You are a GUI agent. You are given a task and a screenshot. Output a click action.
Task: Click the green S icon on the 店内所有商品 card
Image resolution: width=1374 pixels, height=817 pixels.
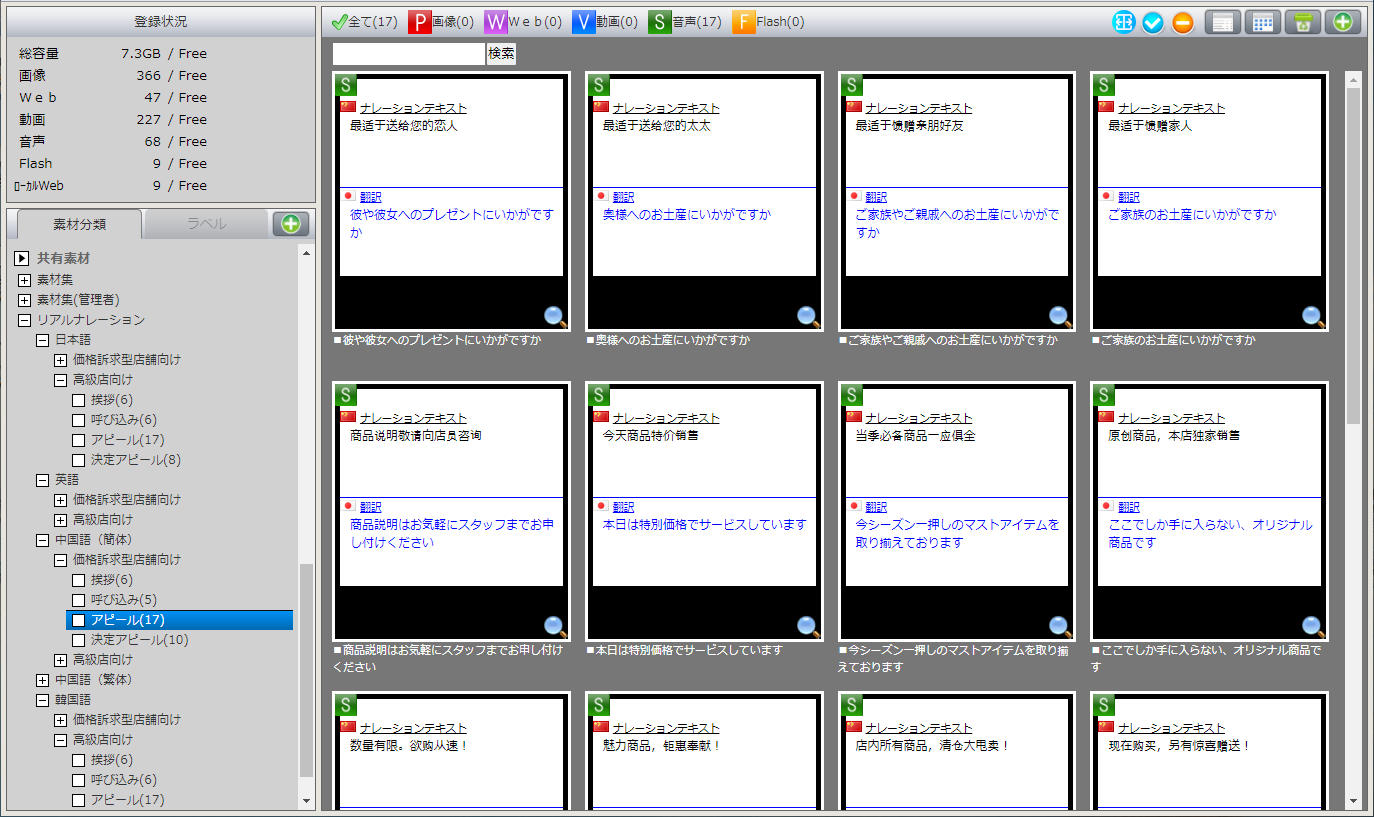[x=852, y=706]
